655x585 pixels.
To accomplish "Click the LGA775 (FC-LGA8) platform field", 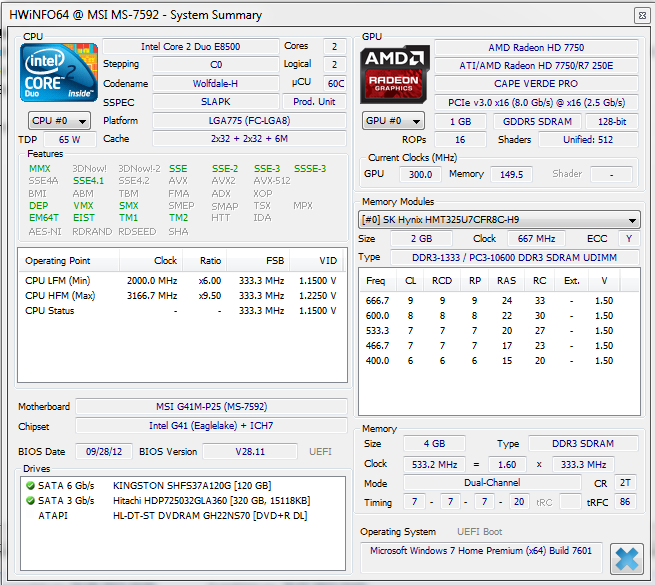I will pos(249,121).
